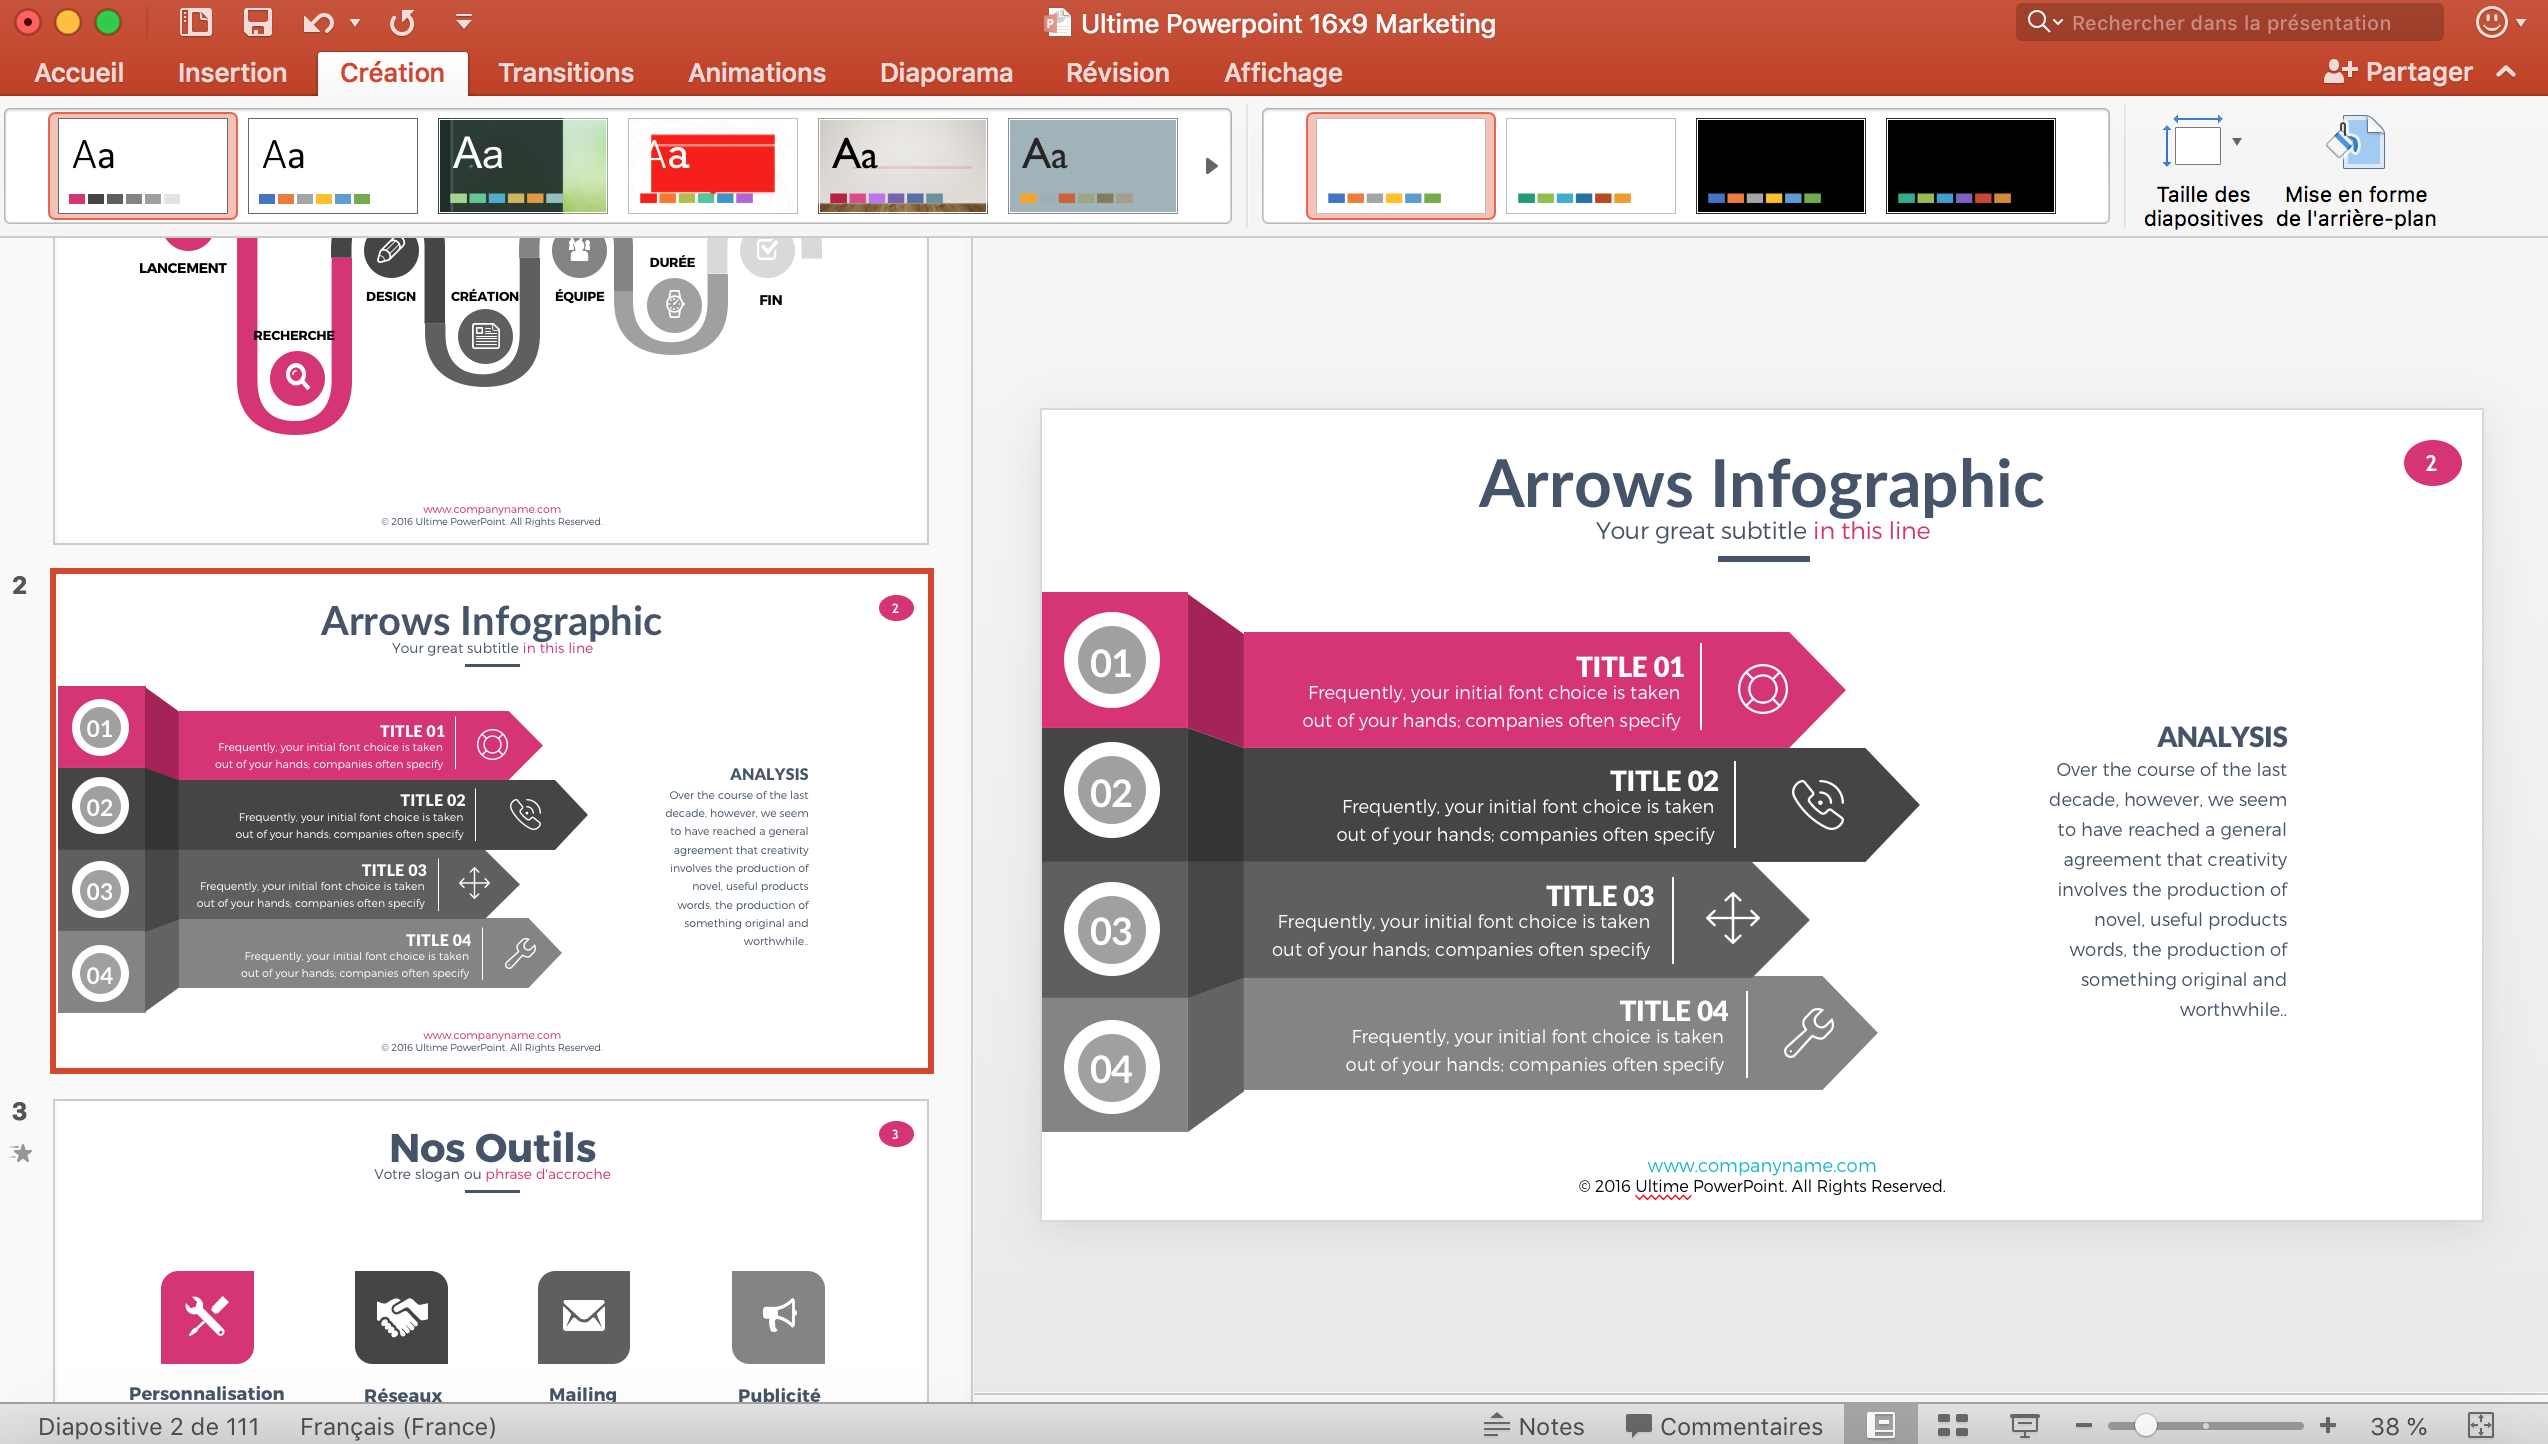
Task: Open the Diaporama tab
Action: coord(946,72)
